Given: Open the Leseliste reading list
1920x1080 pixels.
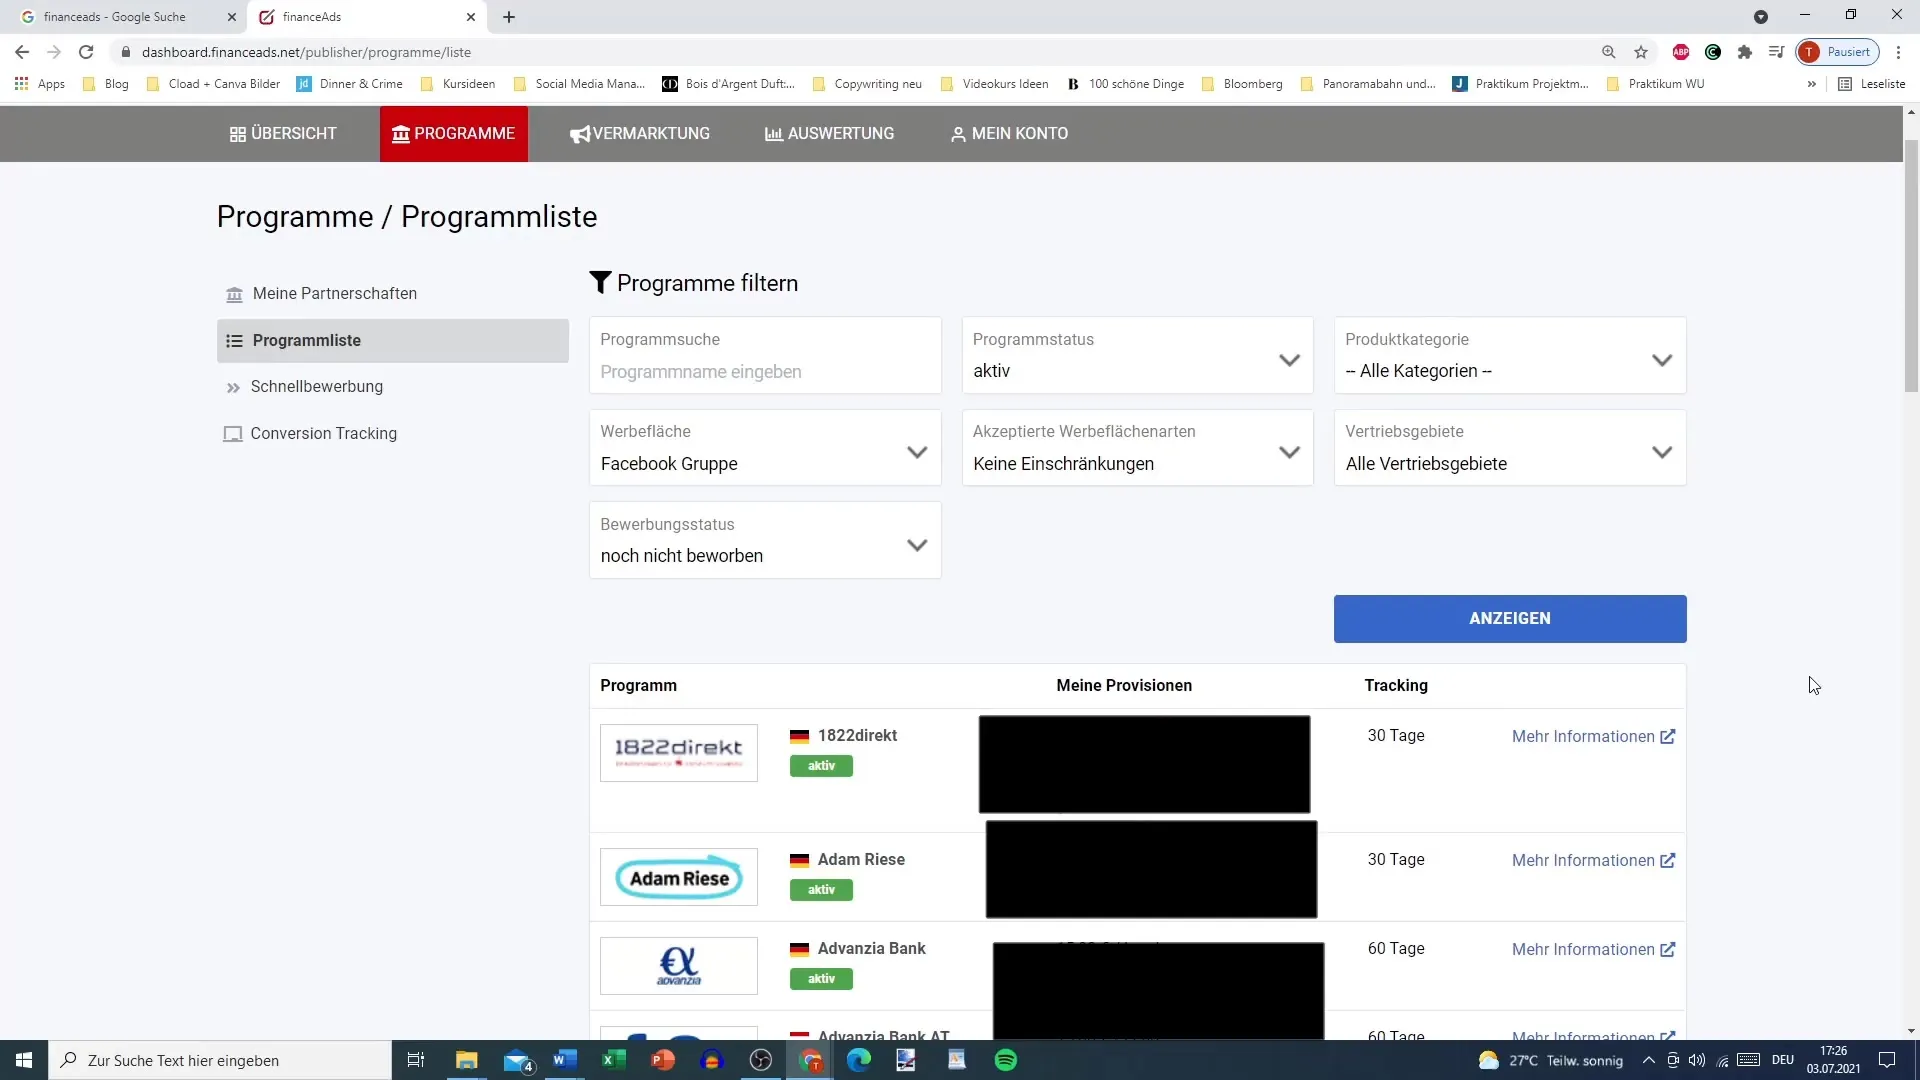Looking at the screenshot, I should point(1872,84).
